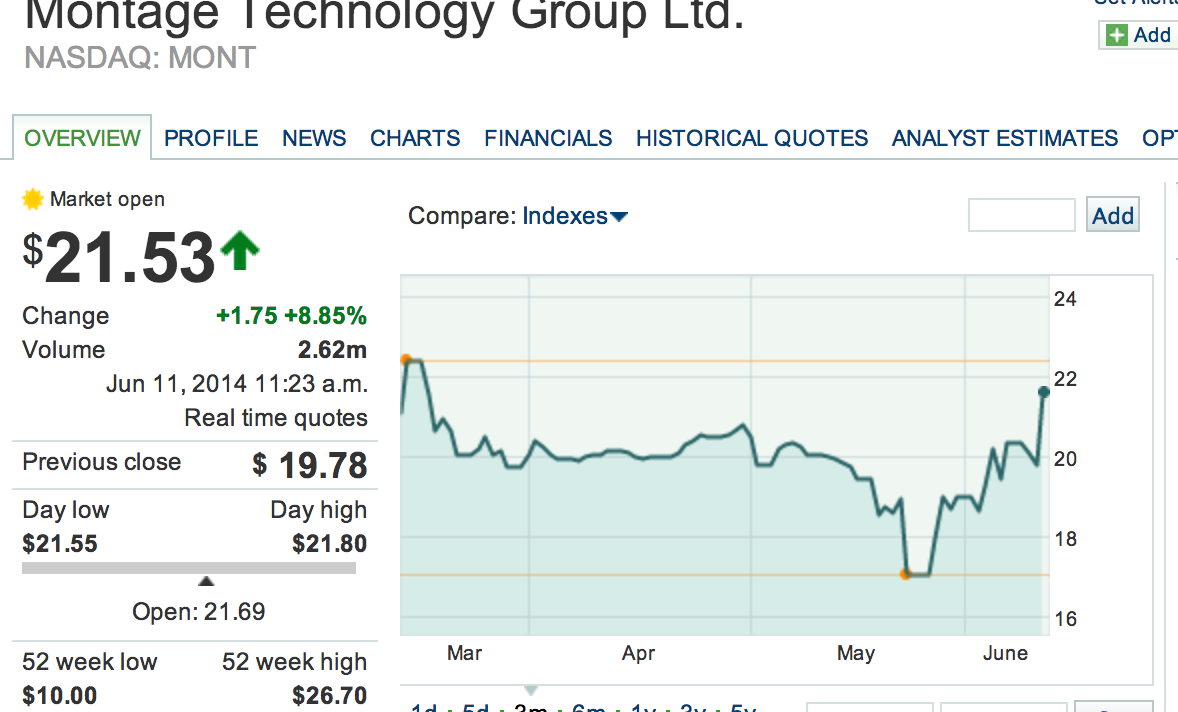Click the compare symbol text box

pyautogui.click(x=1021, y=215)
